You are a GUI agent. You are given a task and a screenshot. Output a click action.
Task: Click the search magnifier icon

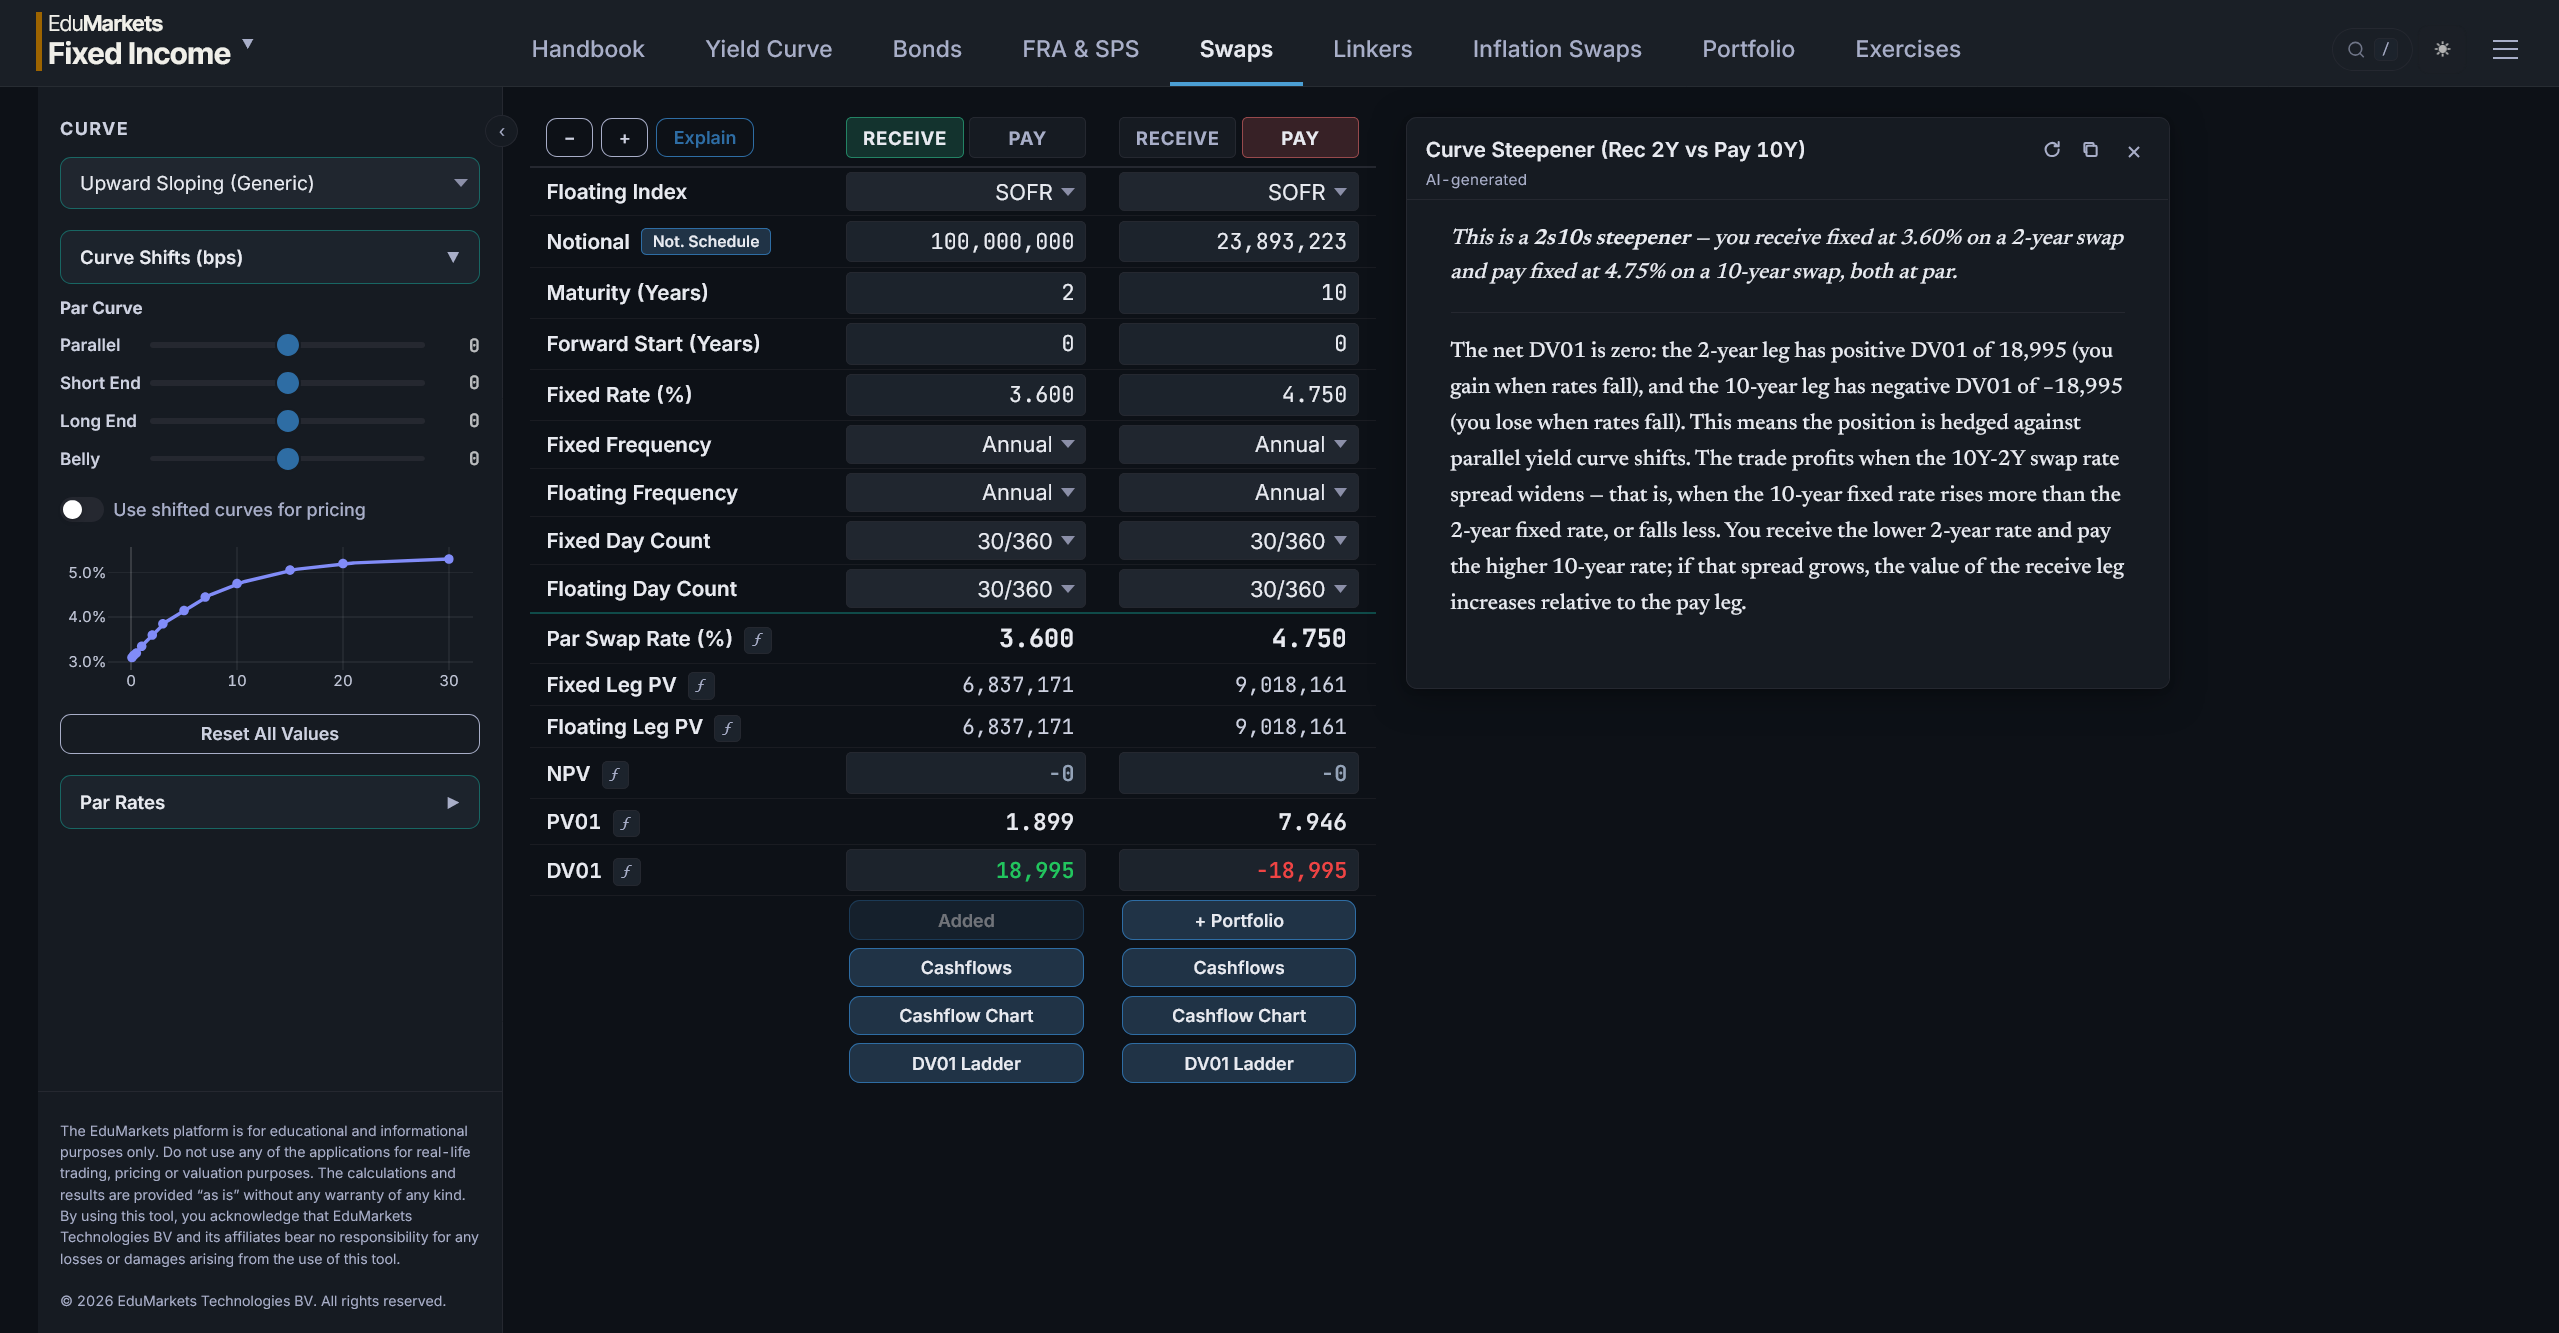(x=2356, y=50)
